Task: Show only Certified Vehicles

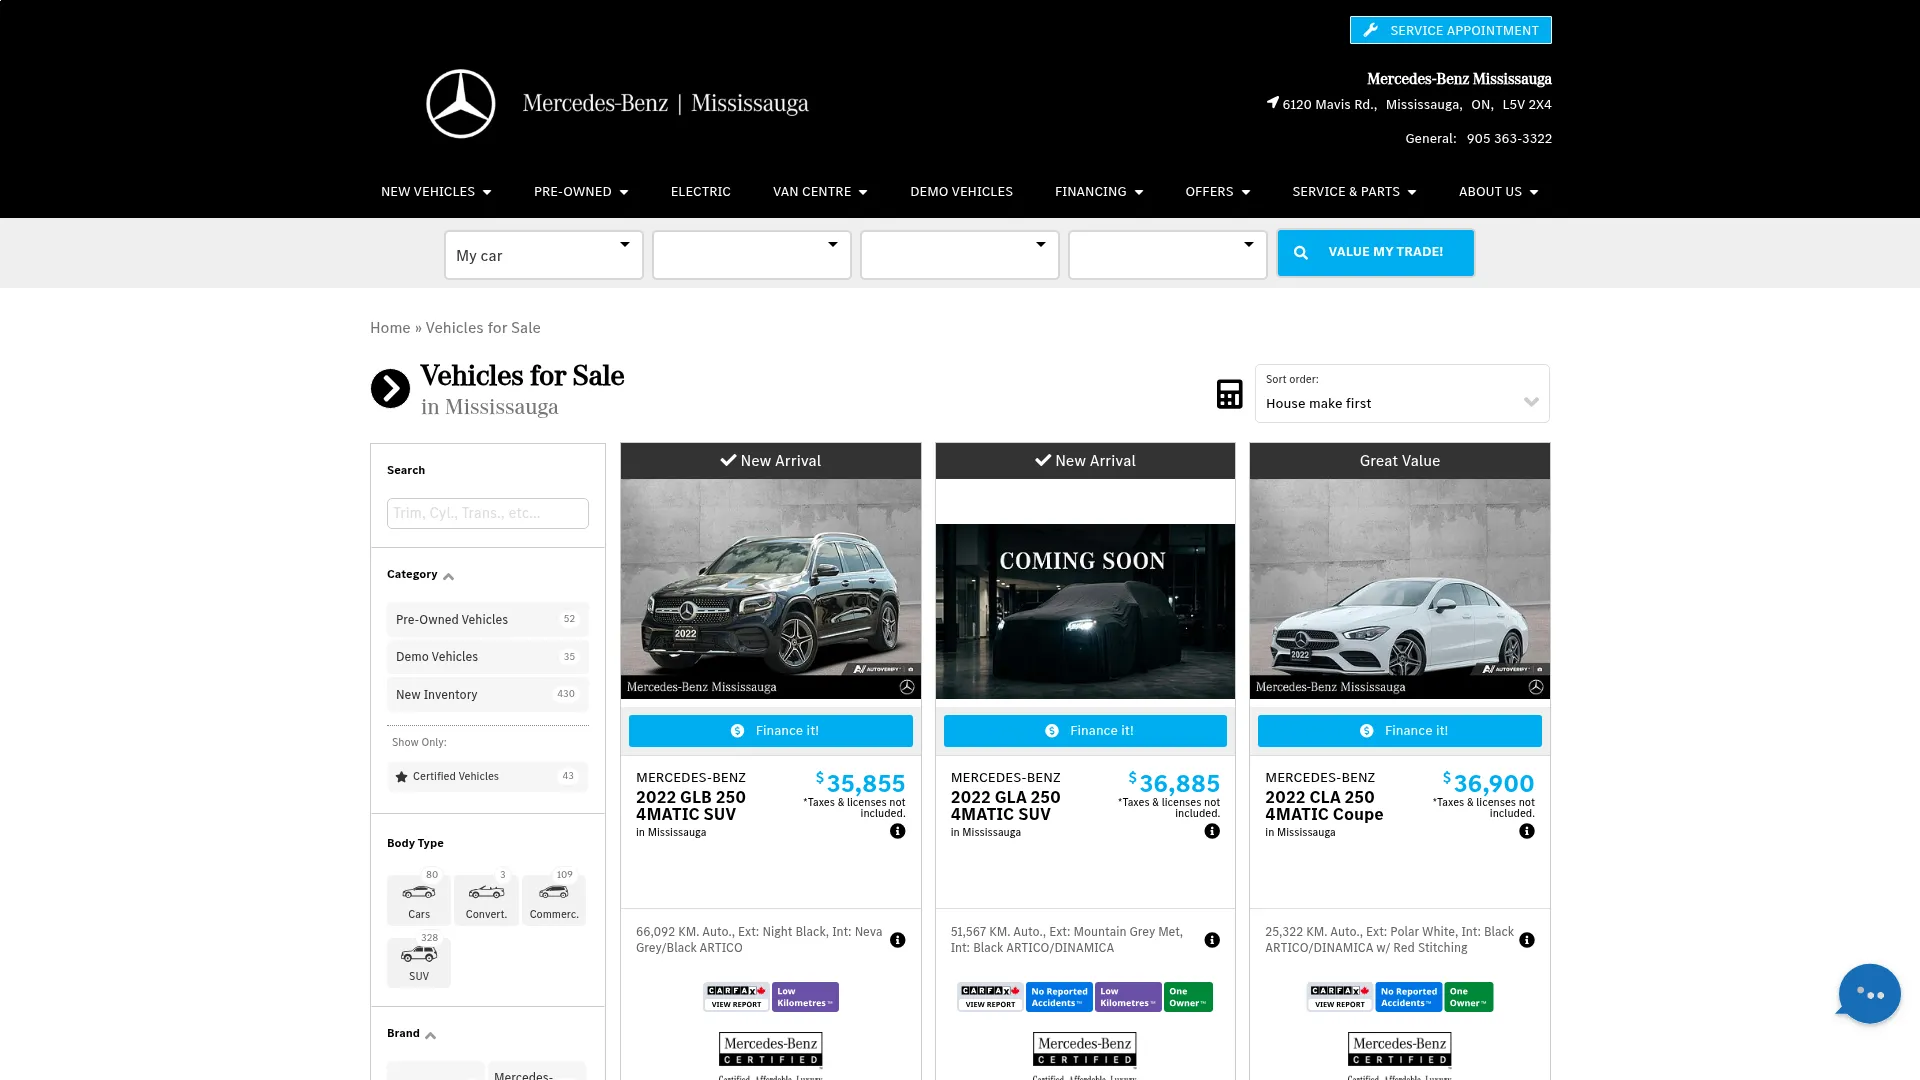Action: pos(487,777)
